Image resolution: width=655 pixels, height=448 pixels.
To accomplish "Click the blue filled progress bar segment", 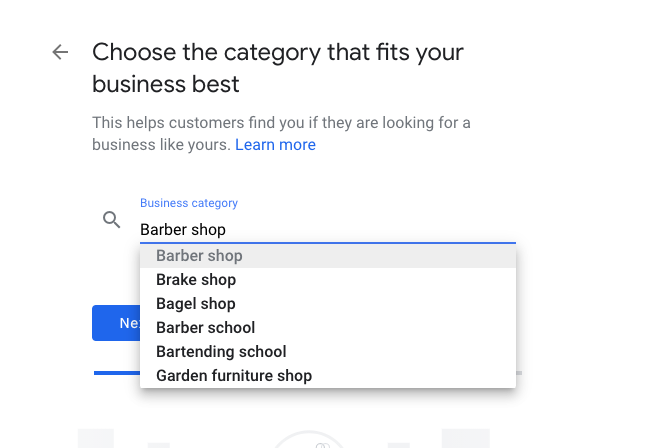I will 117,373.
